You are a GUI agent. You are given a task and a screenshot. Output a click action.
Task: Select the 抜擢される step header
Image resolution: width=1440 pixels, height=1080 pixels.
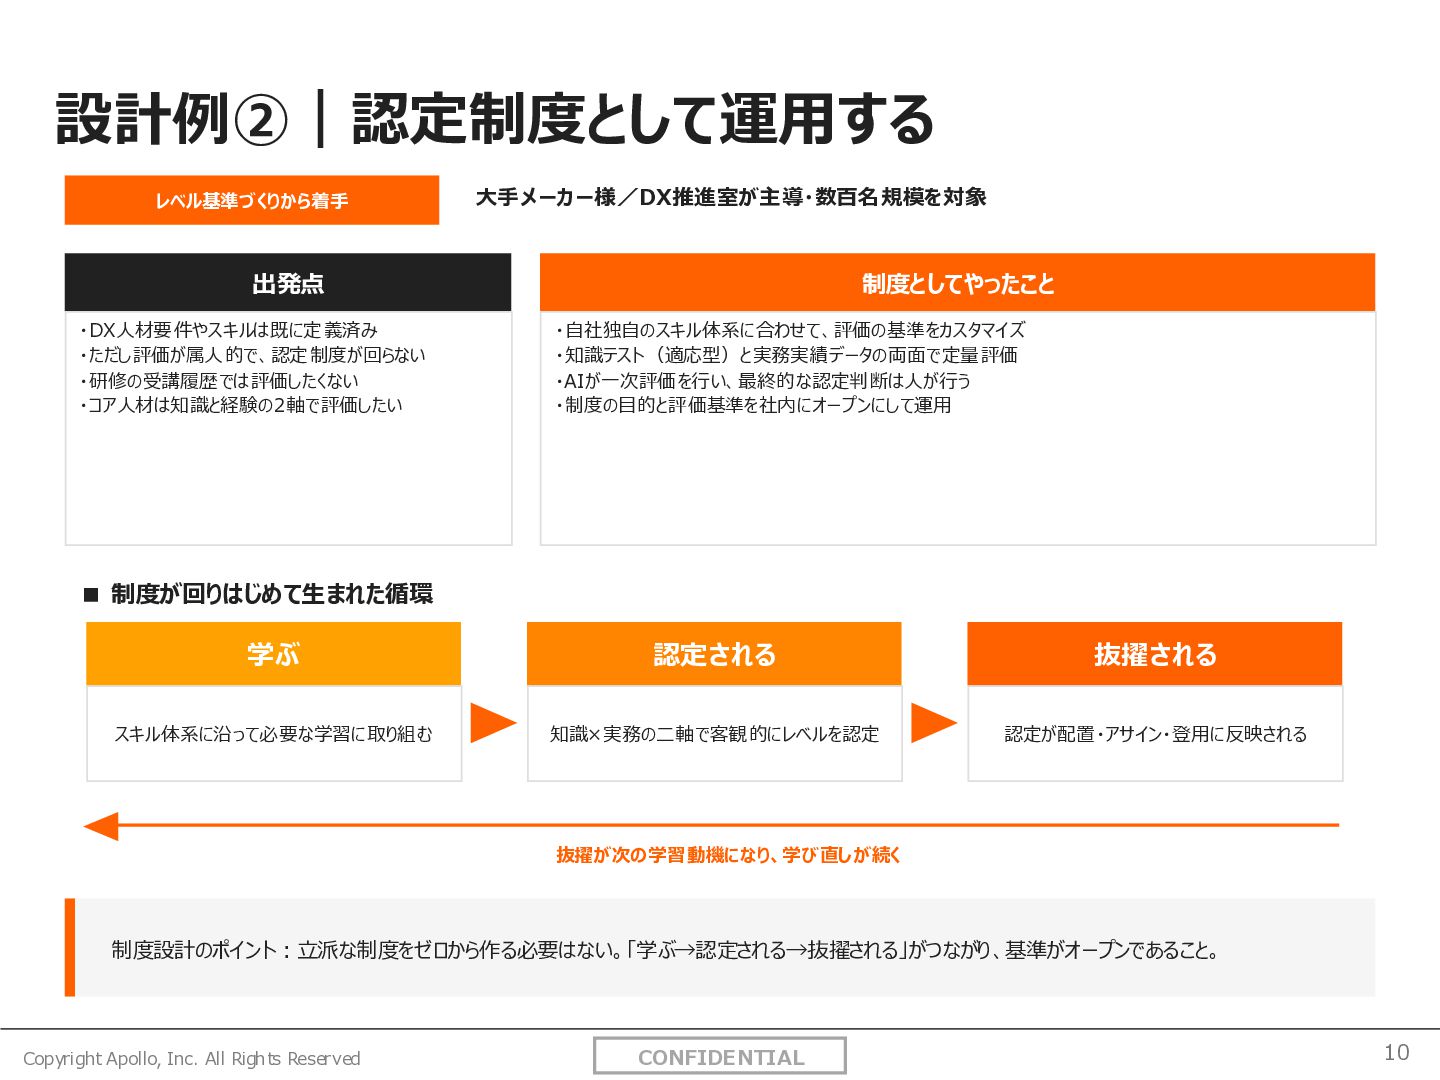tap(1155, 654)
